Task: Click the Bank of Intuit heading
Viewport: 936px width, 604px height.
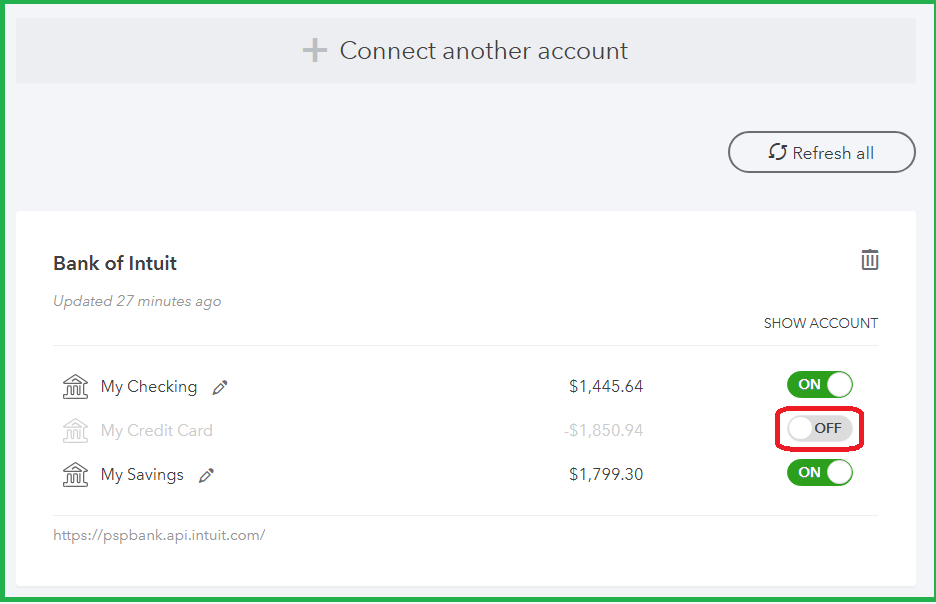Action: (x=115, y=263)
